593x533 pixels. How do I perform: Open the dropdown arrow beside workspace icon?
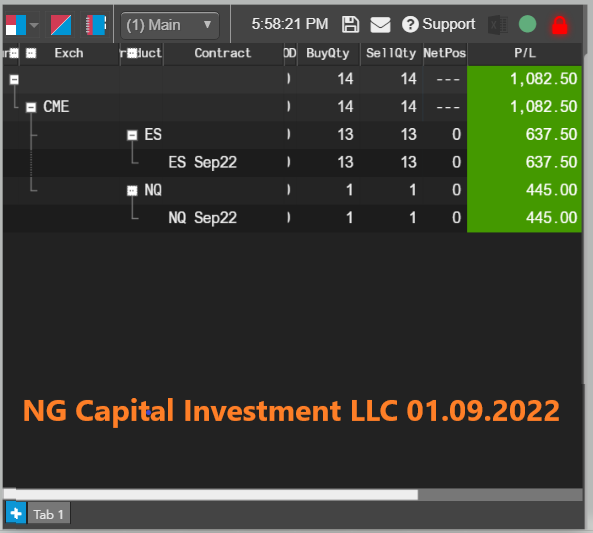[34, 25]
